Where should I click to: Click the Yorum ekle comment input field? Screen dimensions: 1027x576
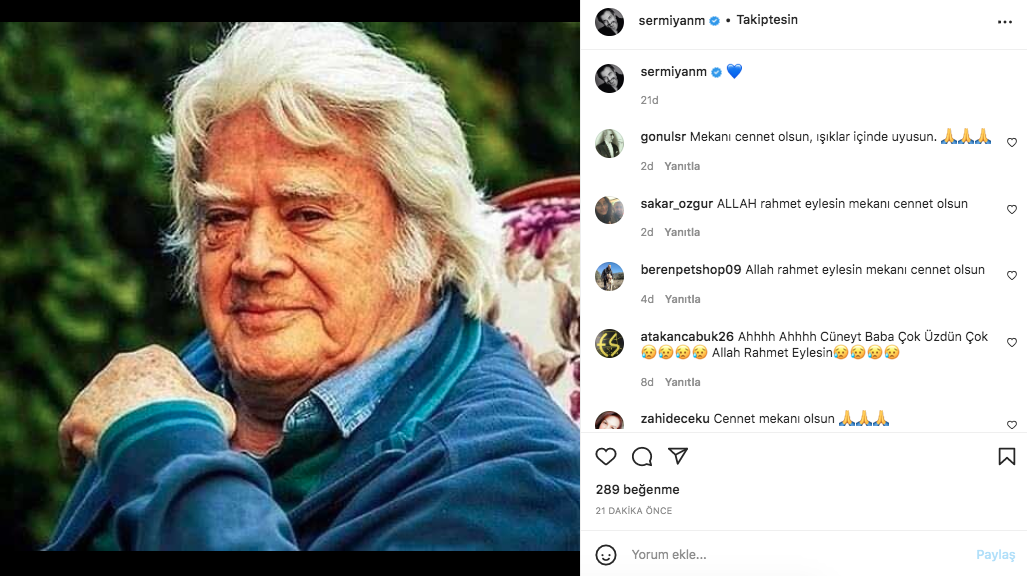pyautogui.click(x=700, y=553)
